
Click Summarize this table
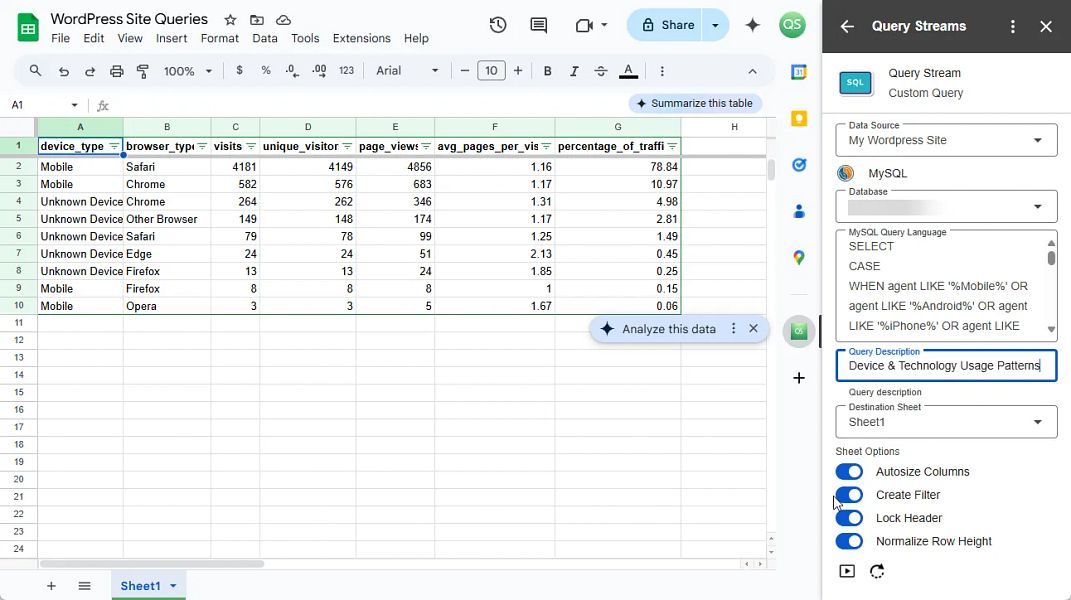click(695, 103)
